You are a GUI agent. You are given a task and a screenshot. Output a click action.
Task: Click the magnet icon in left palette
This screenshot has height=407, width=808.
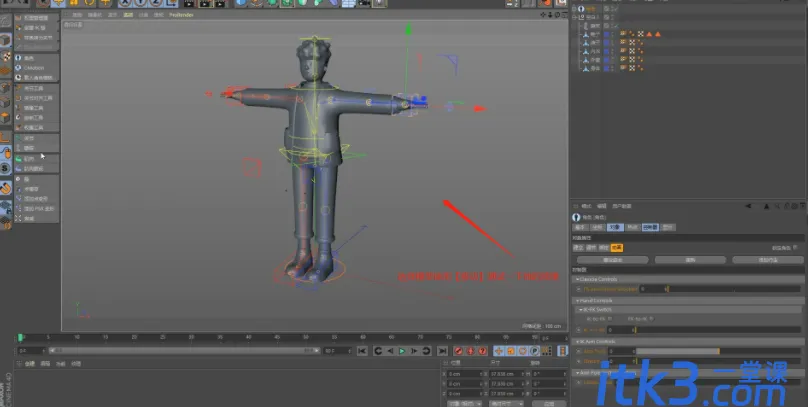pyautogui.click(x=6, y=188)
